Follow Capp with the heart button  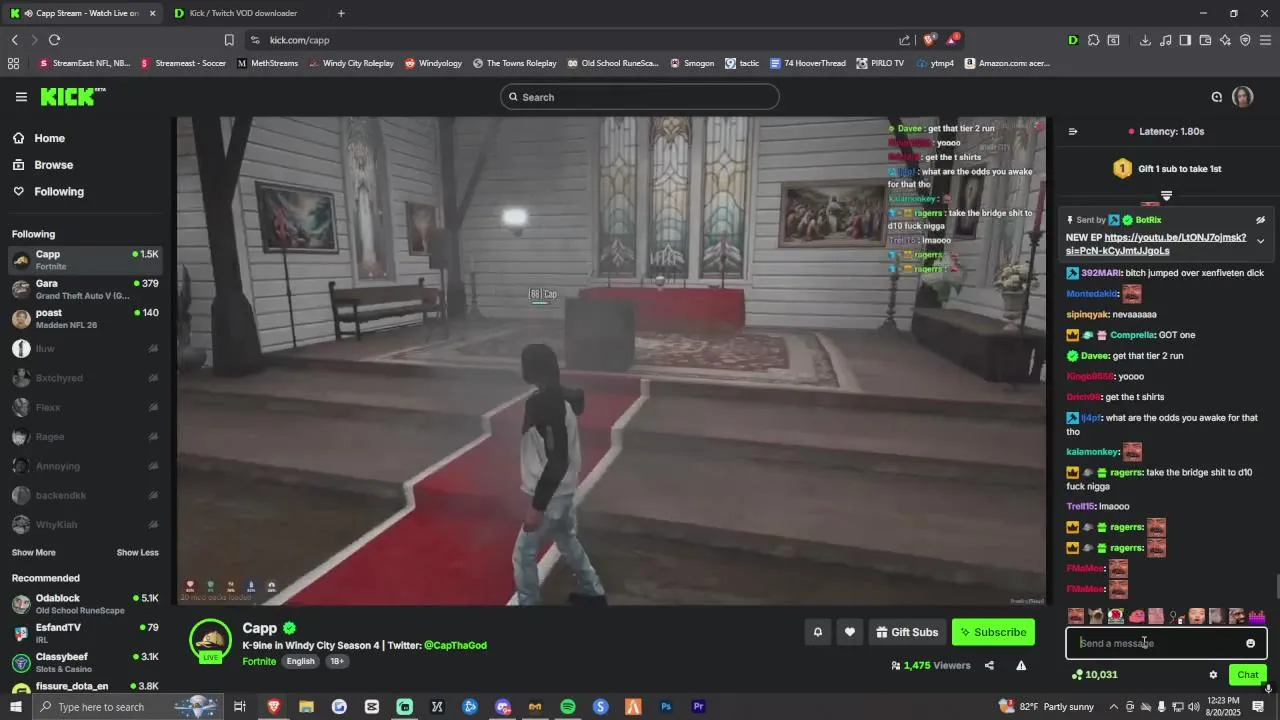point(850,632)
